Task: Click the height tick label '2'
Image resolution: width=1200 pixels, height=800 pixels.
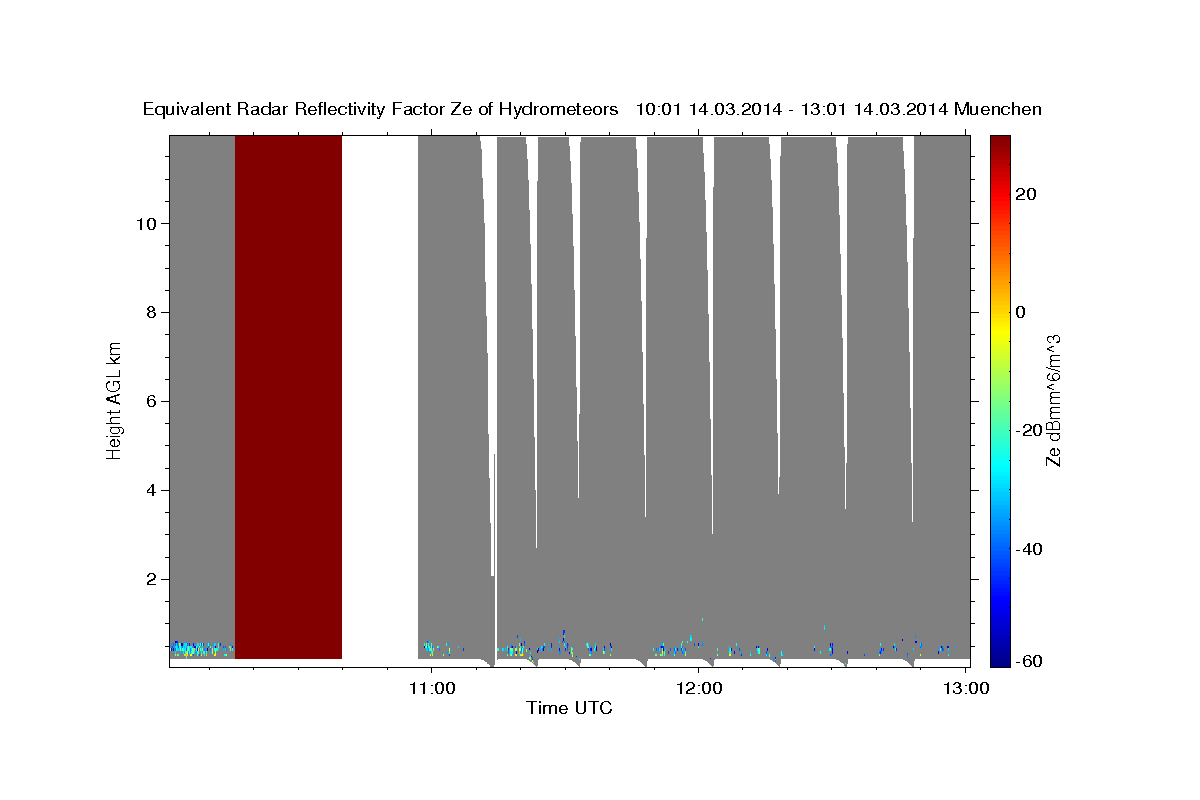Action: point(152,579)
